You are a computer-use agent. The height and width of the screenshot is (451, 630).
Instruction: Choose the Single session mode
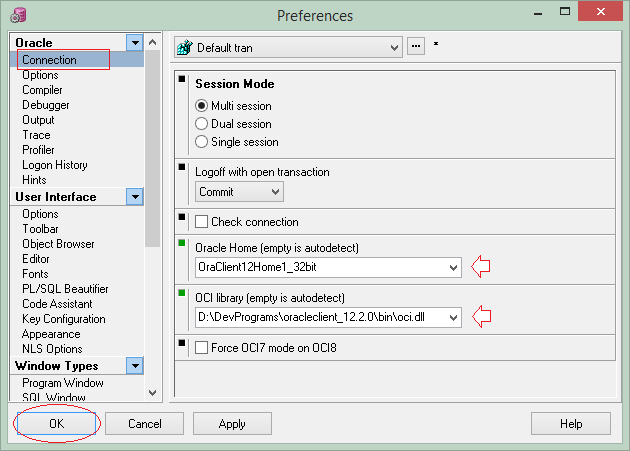tap(201, 141)
